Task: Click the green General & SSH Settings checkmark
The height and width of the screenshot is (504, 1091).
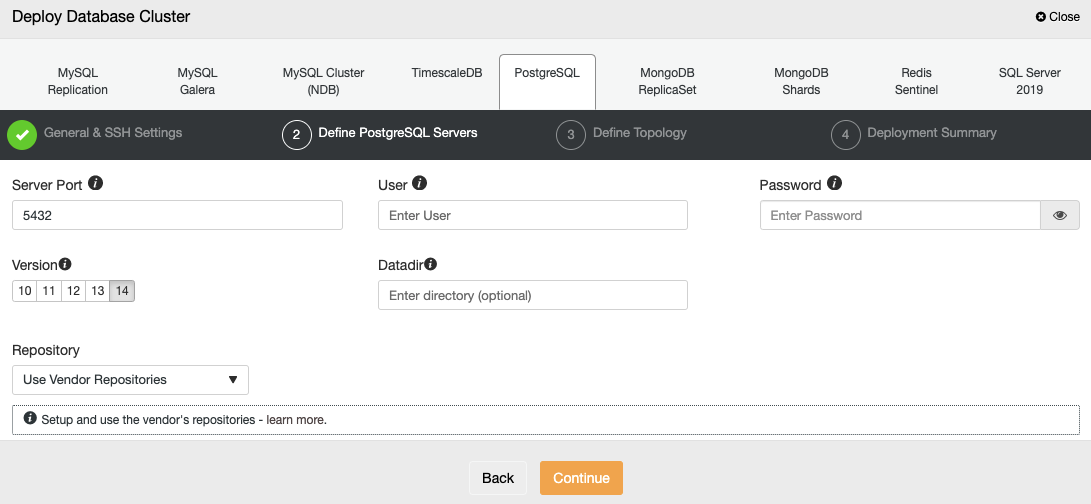Action: 22,135
